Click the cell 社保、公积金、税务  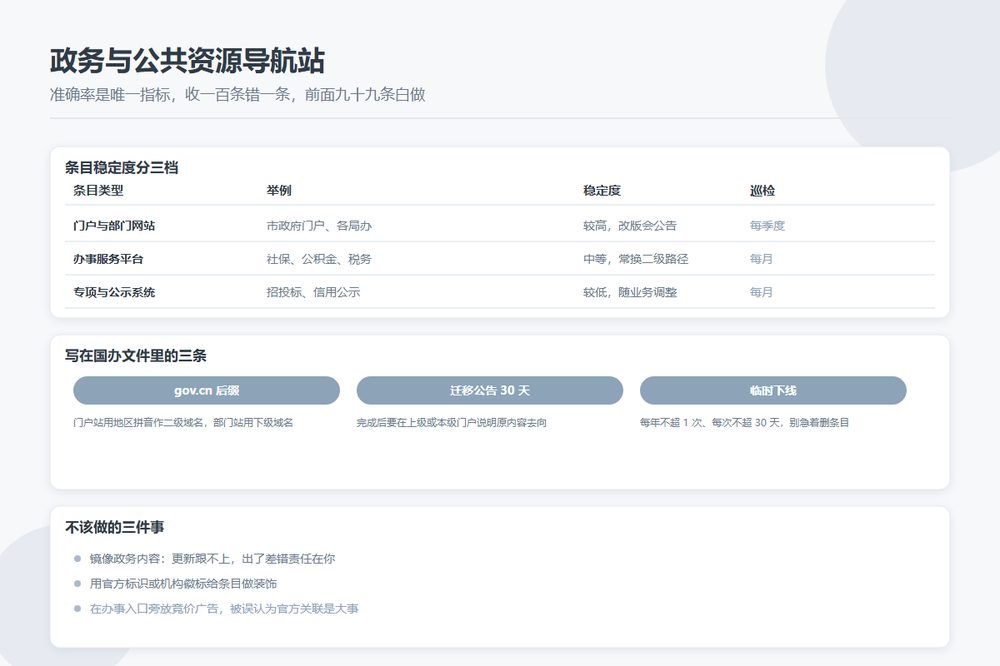point(319,259)
